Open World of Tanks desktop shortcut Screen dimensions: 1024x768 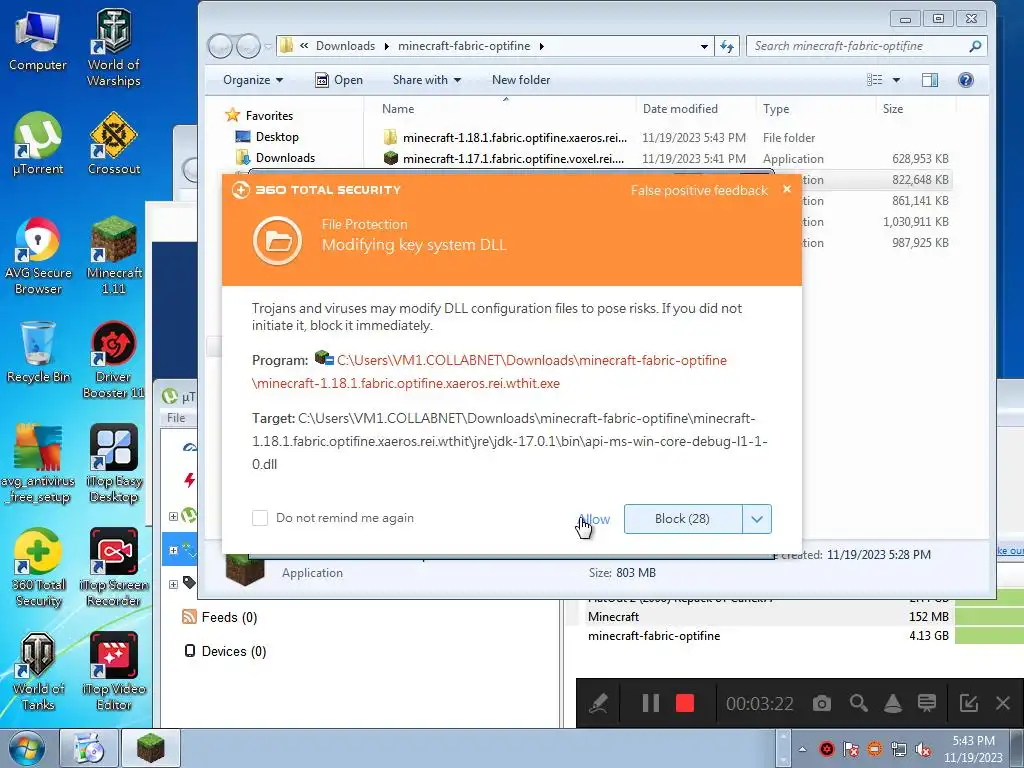38,671
